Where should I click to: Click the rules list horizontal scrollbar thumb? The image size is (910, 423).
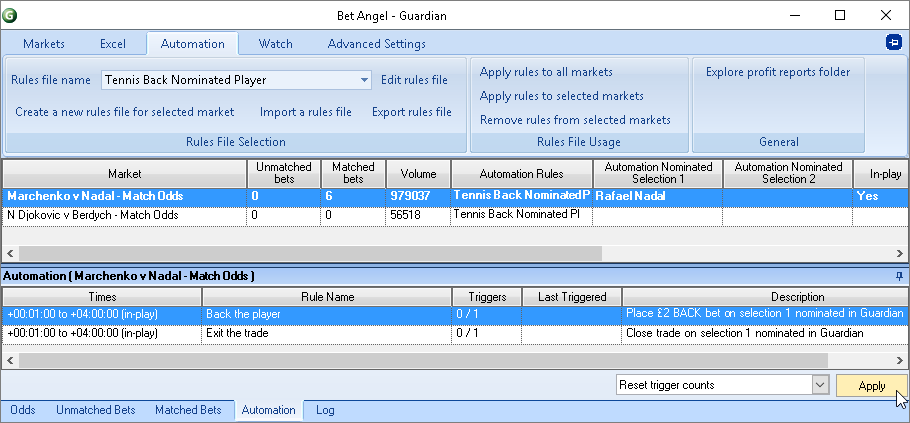[423, 360]
